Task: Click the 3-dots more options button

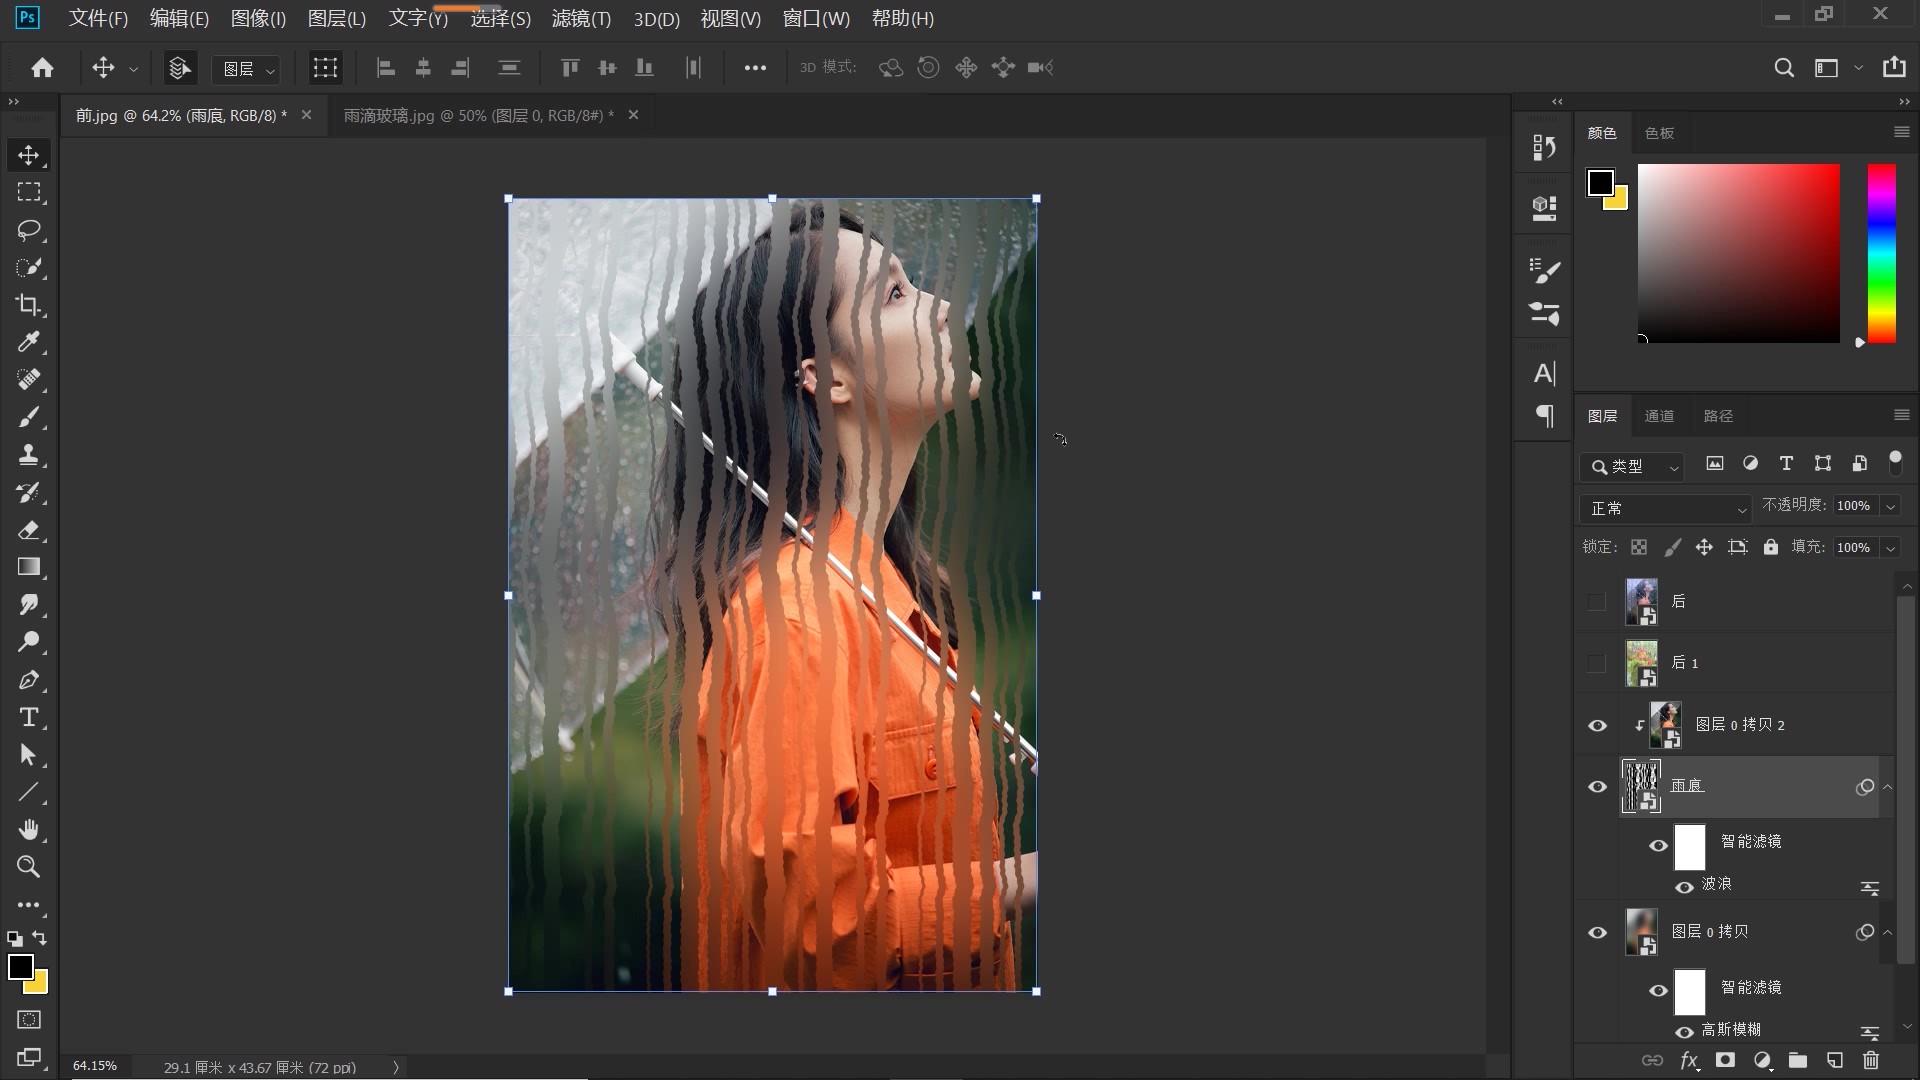Action: [755, 68]
